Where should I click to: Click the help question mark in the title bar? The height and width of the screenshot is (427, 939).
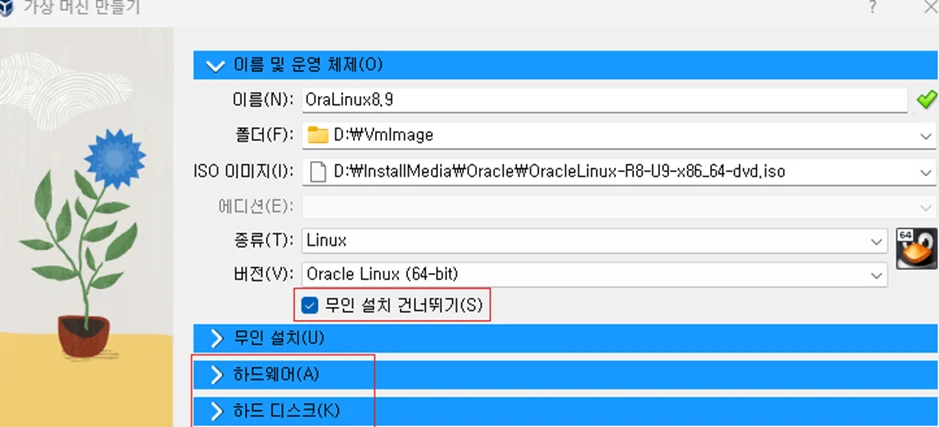pos(874,7)
